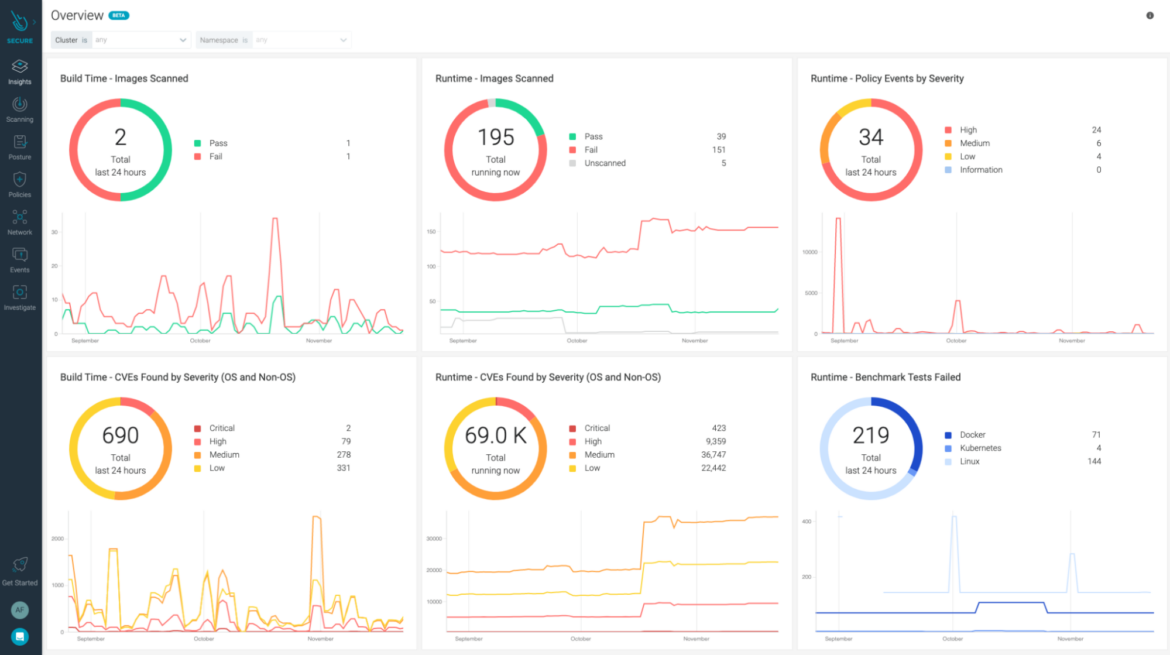Click the info icon at top right
The height and width of the screenshot is (655, 1170).
coord(1150,15)
